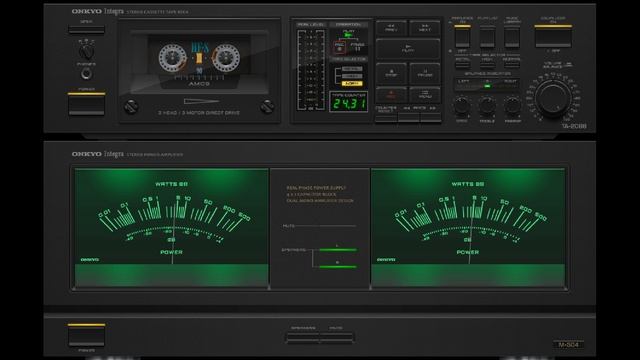Click the large VOLUME knob
Viewport: 640px width, 360px height.
click(x=553, y=98)
